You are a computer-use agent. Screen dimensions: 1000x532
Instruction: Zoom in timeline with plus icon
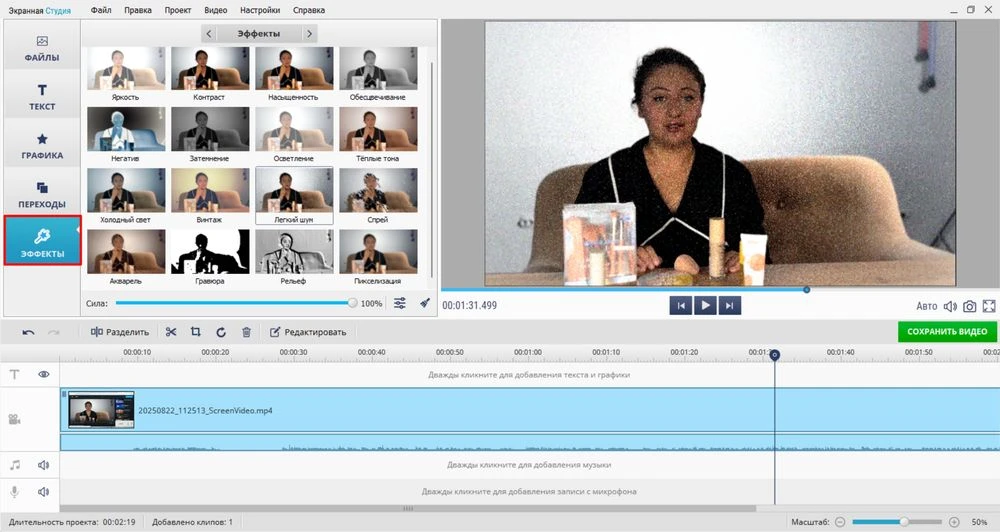[x=953, y=522]
